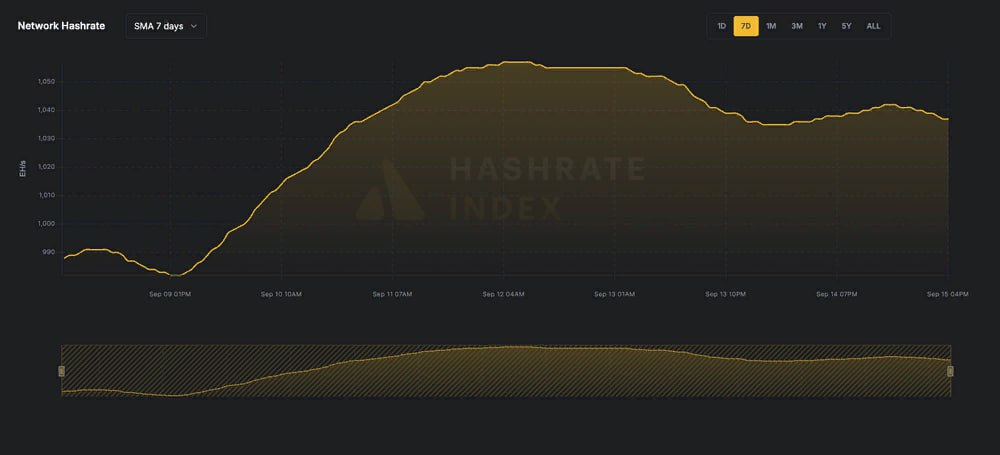The image size is (1000, 455).
Task: Show ALL historical hashrate data
Action: [x=873, y=26]
